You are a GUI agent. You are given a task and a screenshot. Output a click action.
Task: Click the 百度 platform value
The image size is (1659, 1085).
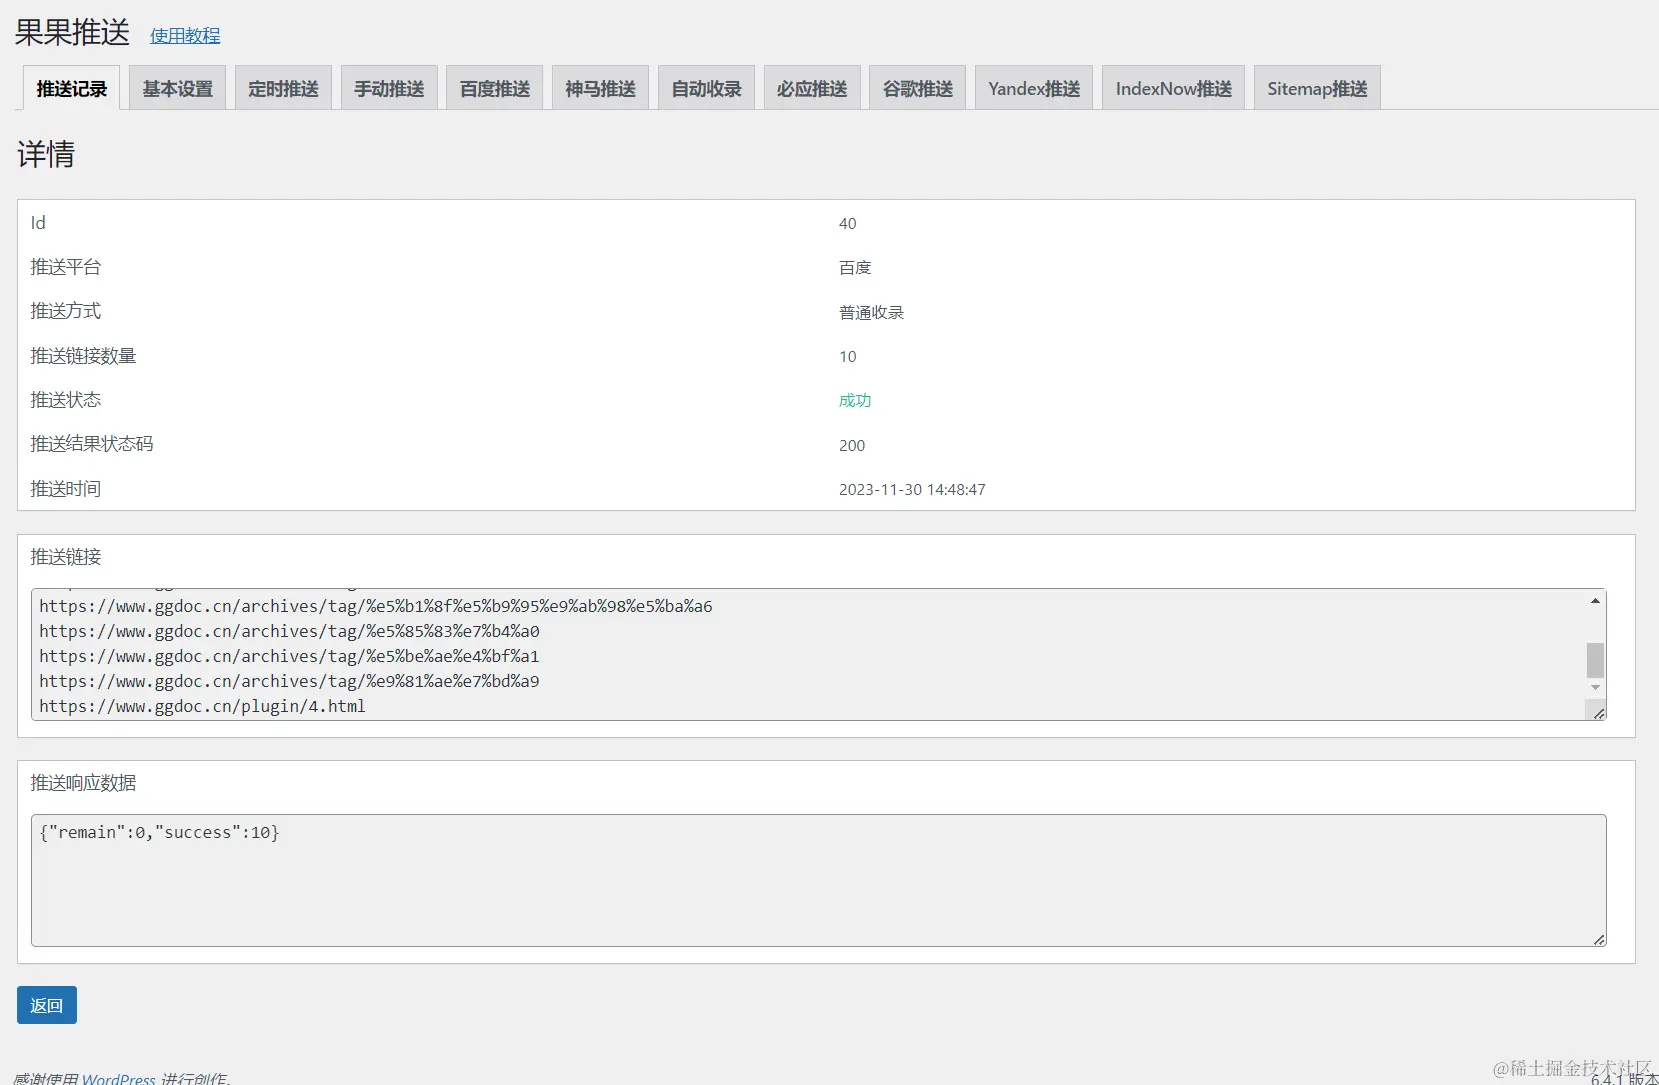point(855,268)
